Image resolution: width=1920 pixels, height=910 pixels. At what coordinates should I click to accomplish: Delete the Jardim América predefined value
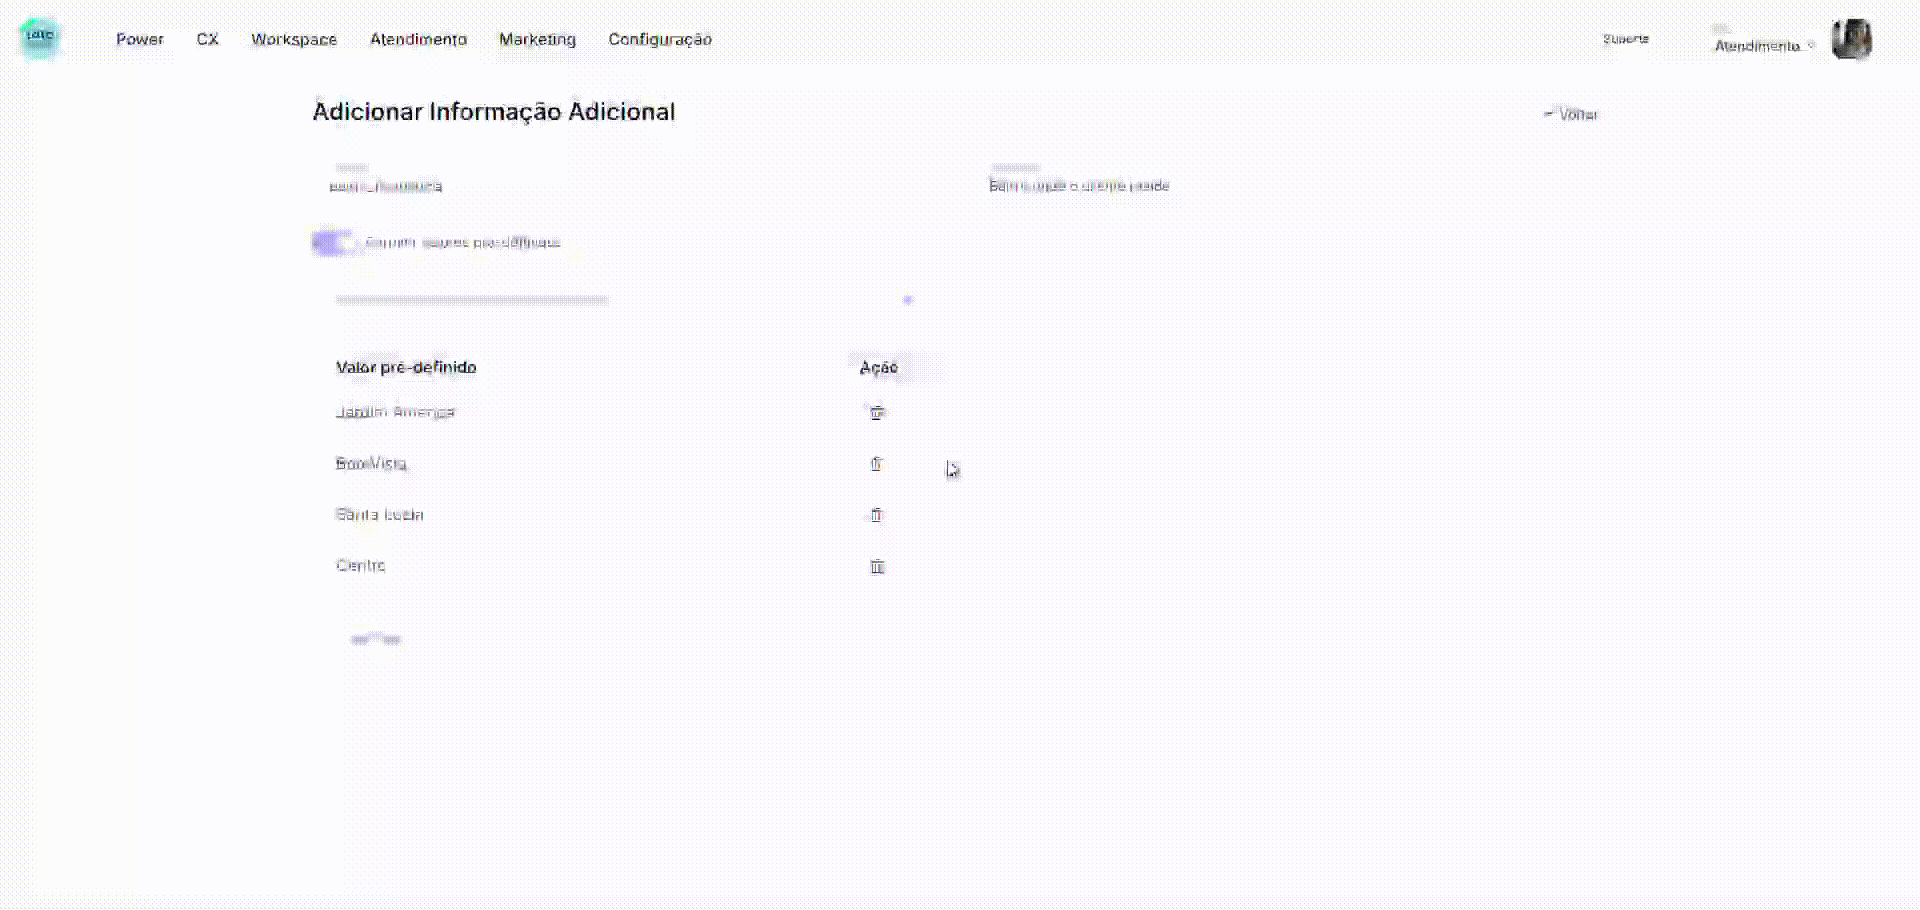[x=876, y=412]
